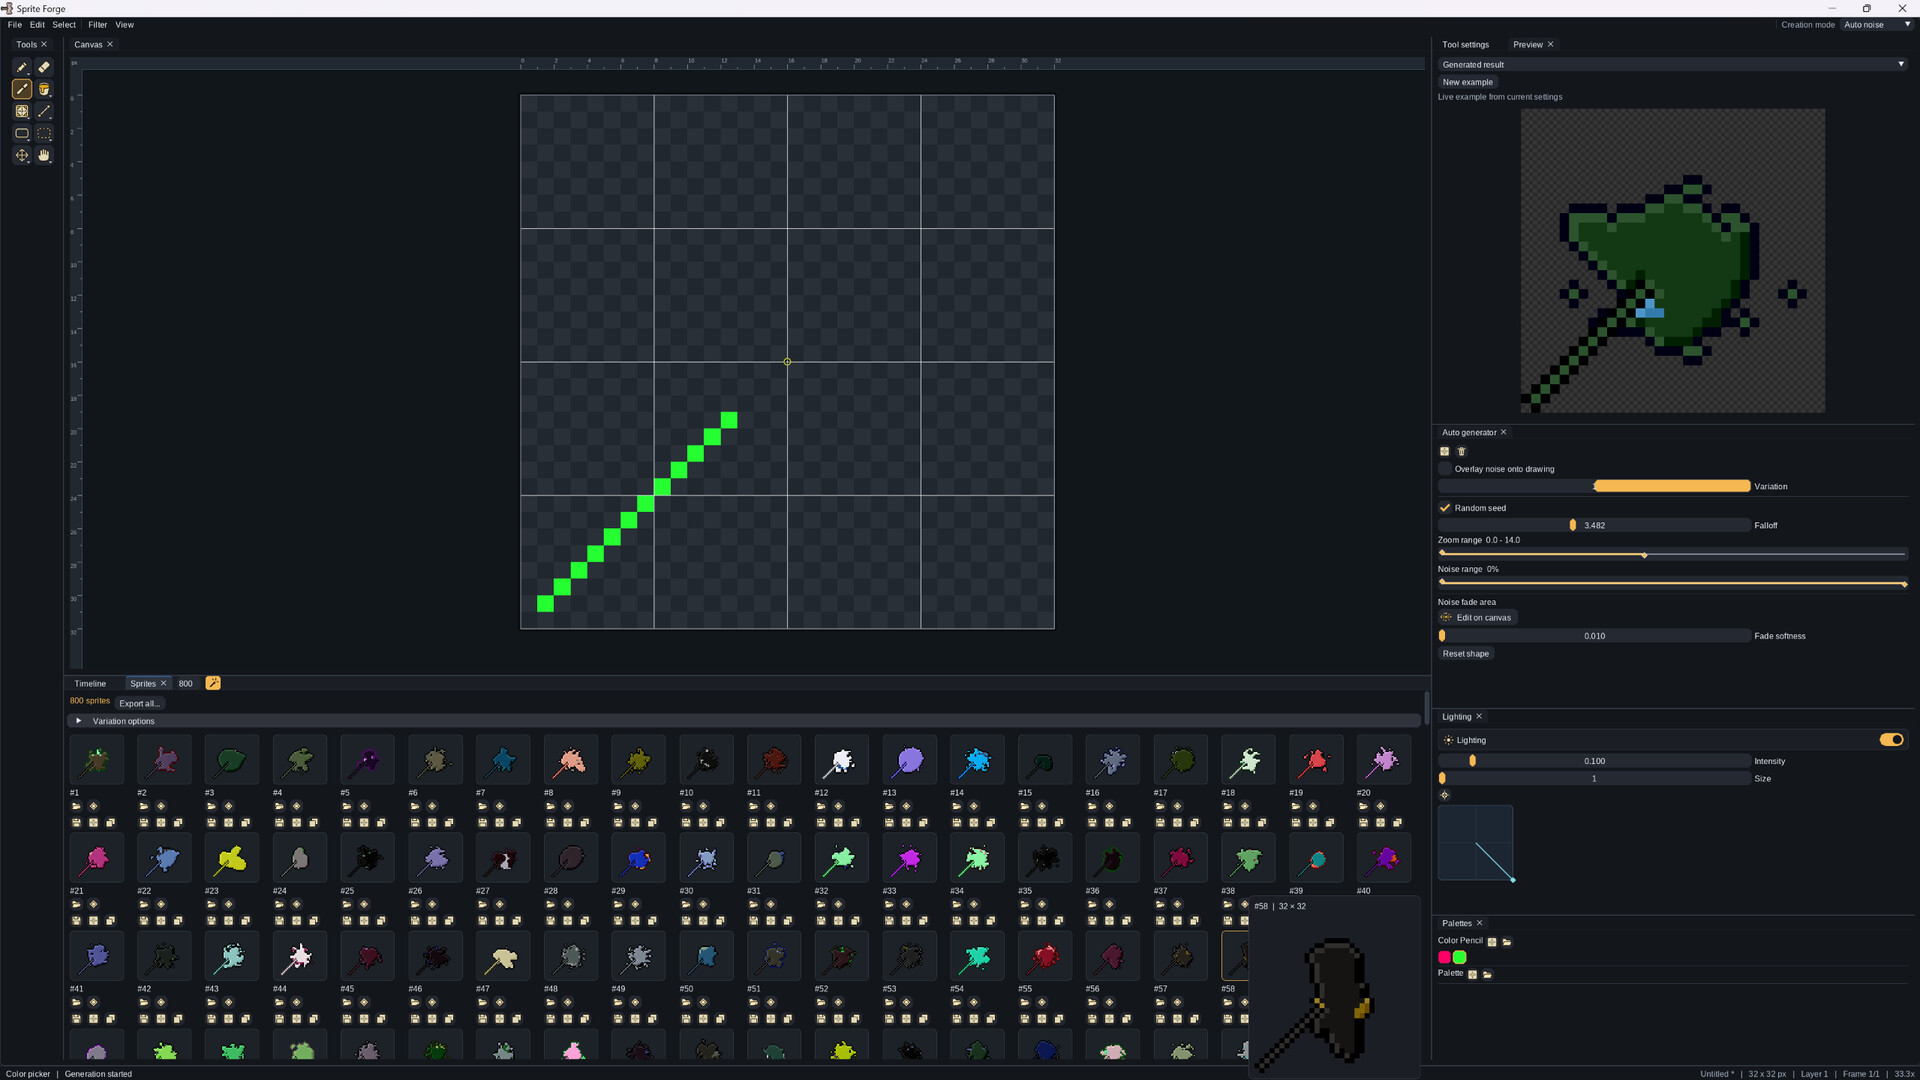
Task: Click the first icon in Auto generator panel
Action: point(1444,451)
